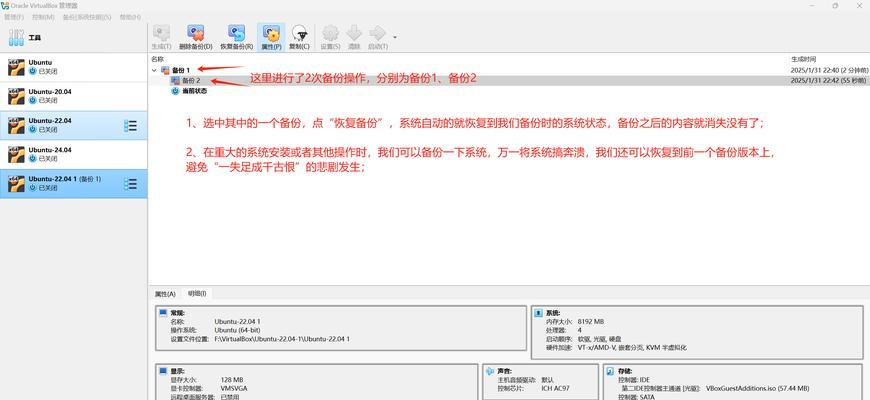
Task: Switch to the 明细(I) tab
Action: pyautogui.click(x=196, y=293)
